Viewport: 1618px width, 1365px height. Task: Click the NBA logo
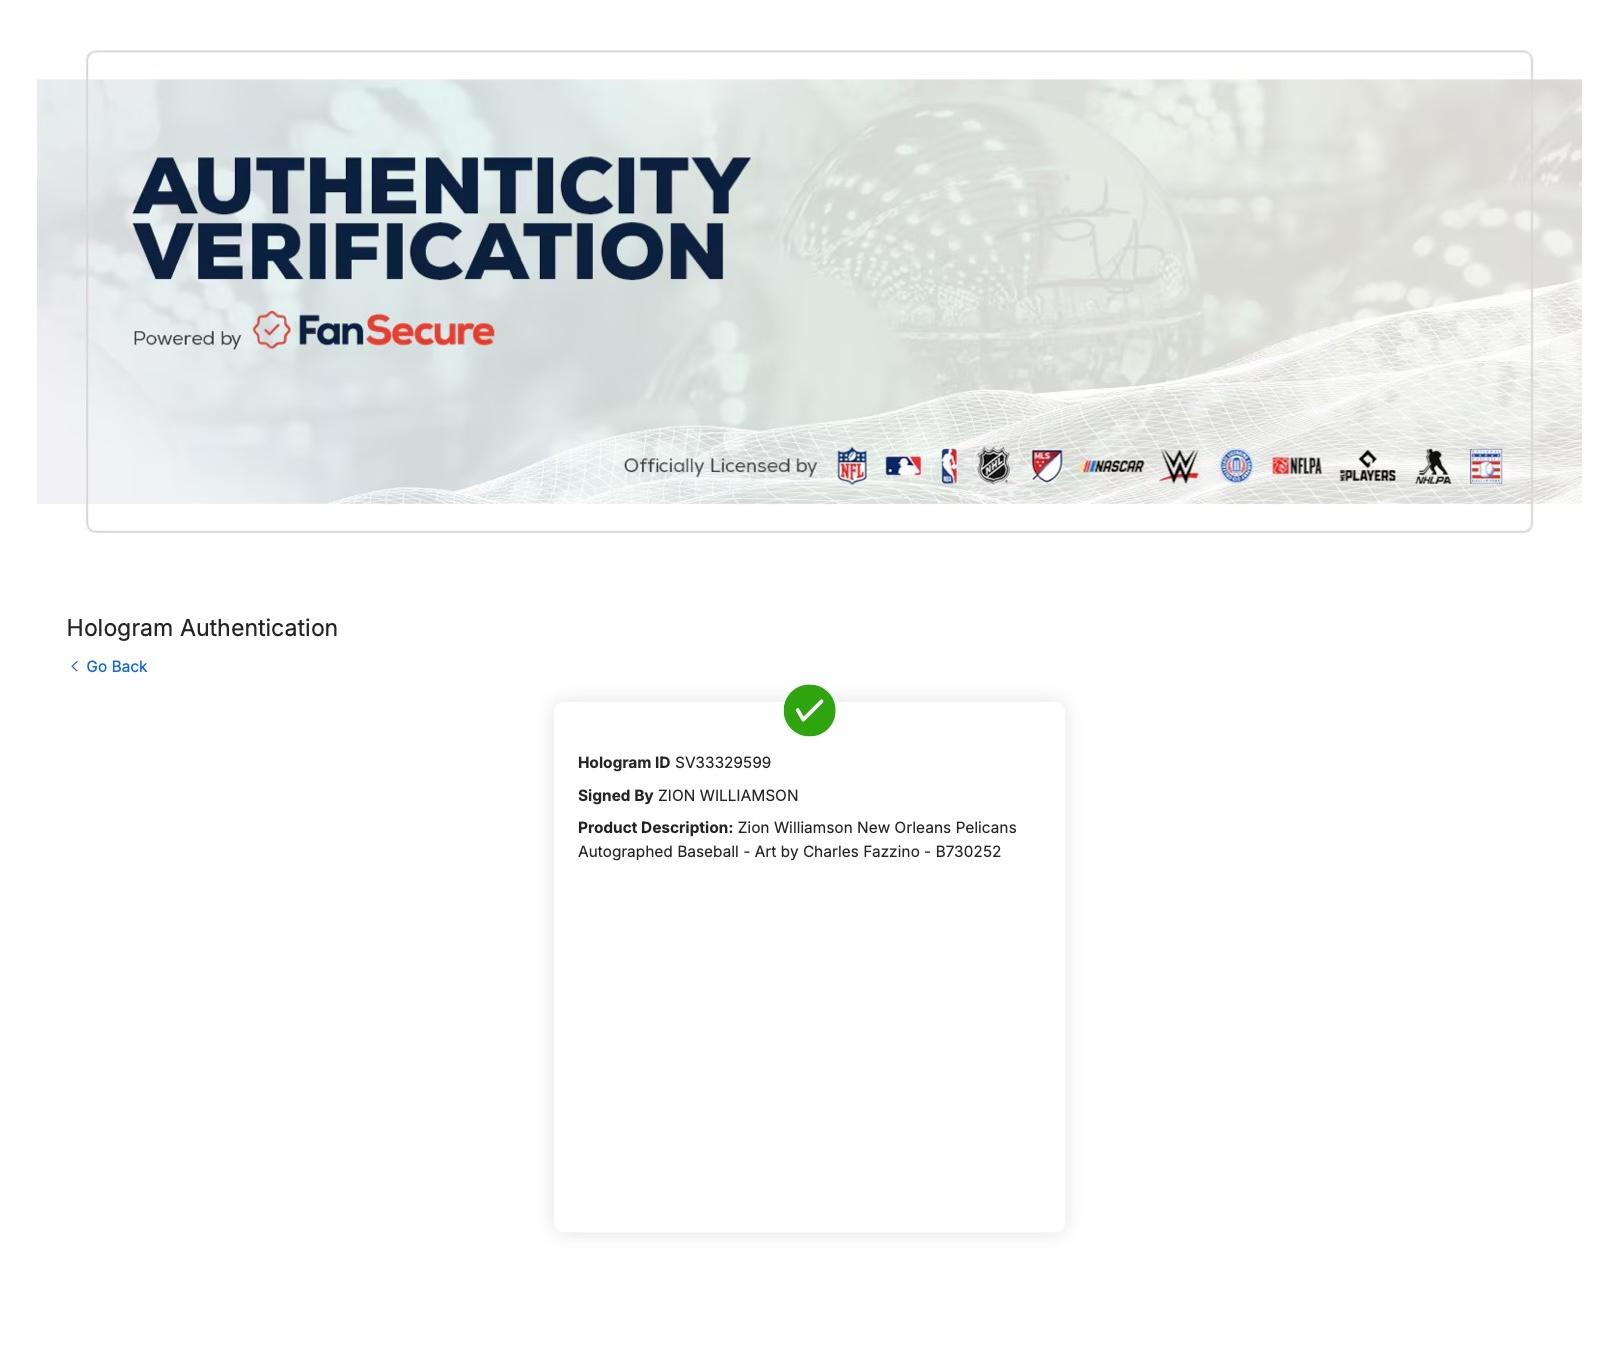949,466
